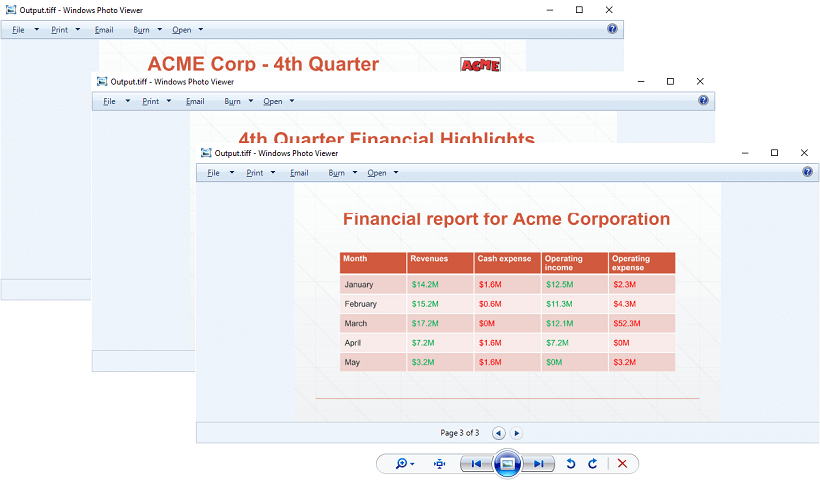This screenshot has height=481, width=820.
Task: Start the slide show
Action: 507,464
